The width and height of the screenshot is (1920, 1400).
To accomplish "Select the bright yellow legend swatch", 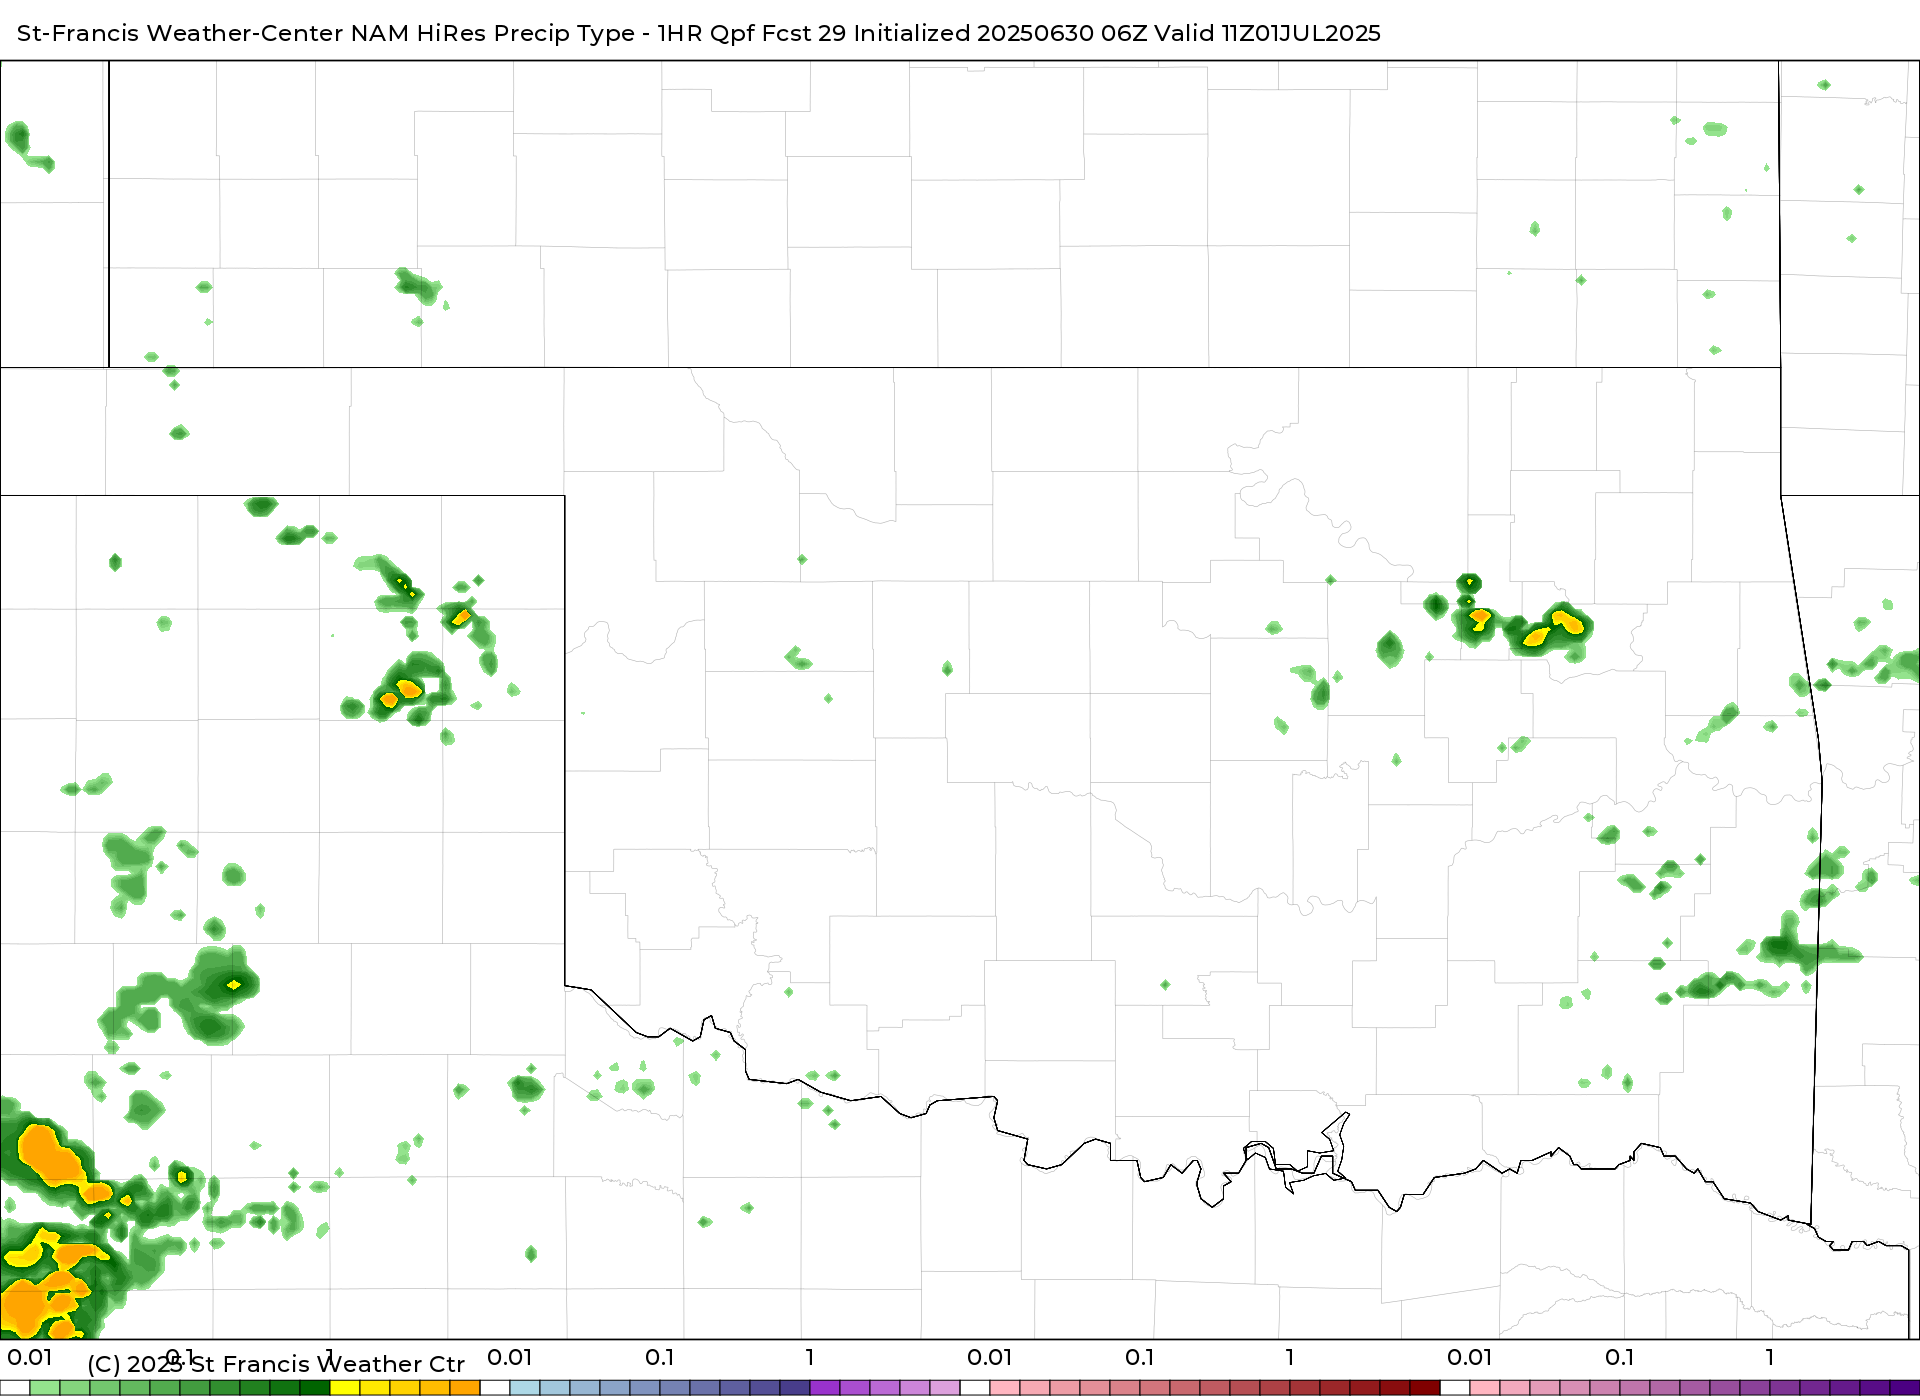I will (x=345, y=1388).
